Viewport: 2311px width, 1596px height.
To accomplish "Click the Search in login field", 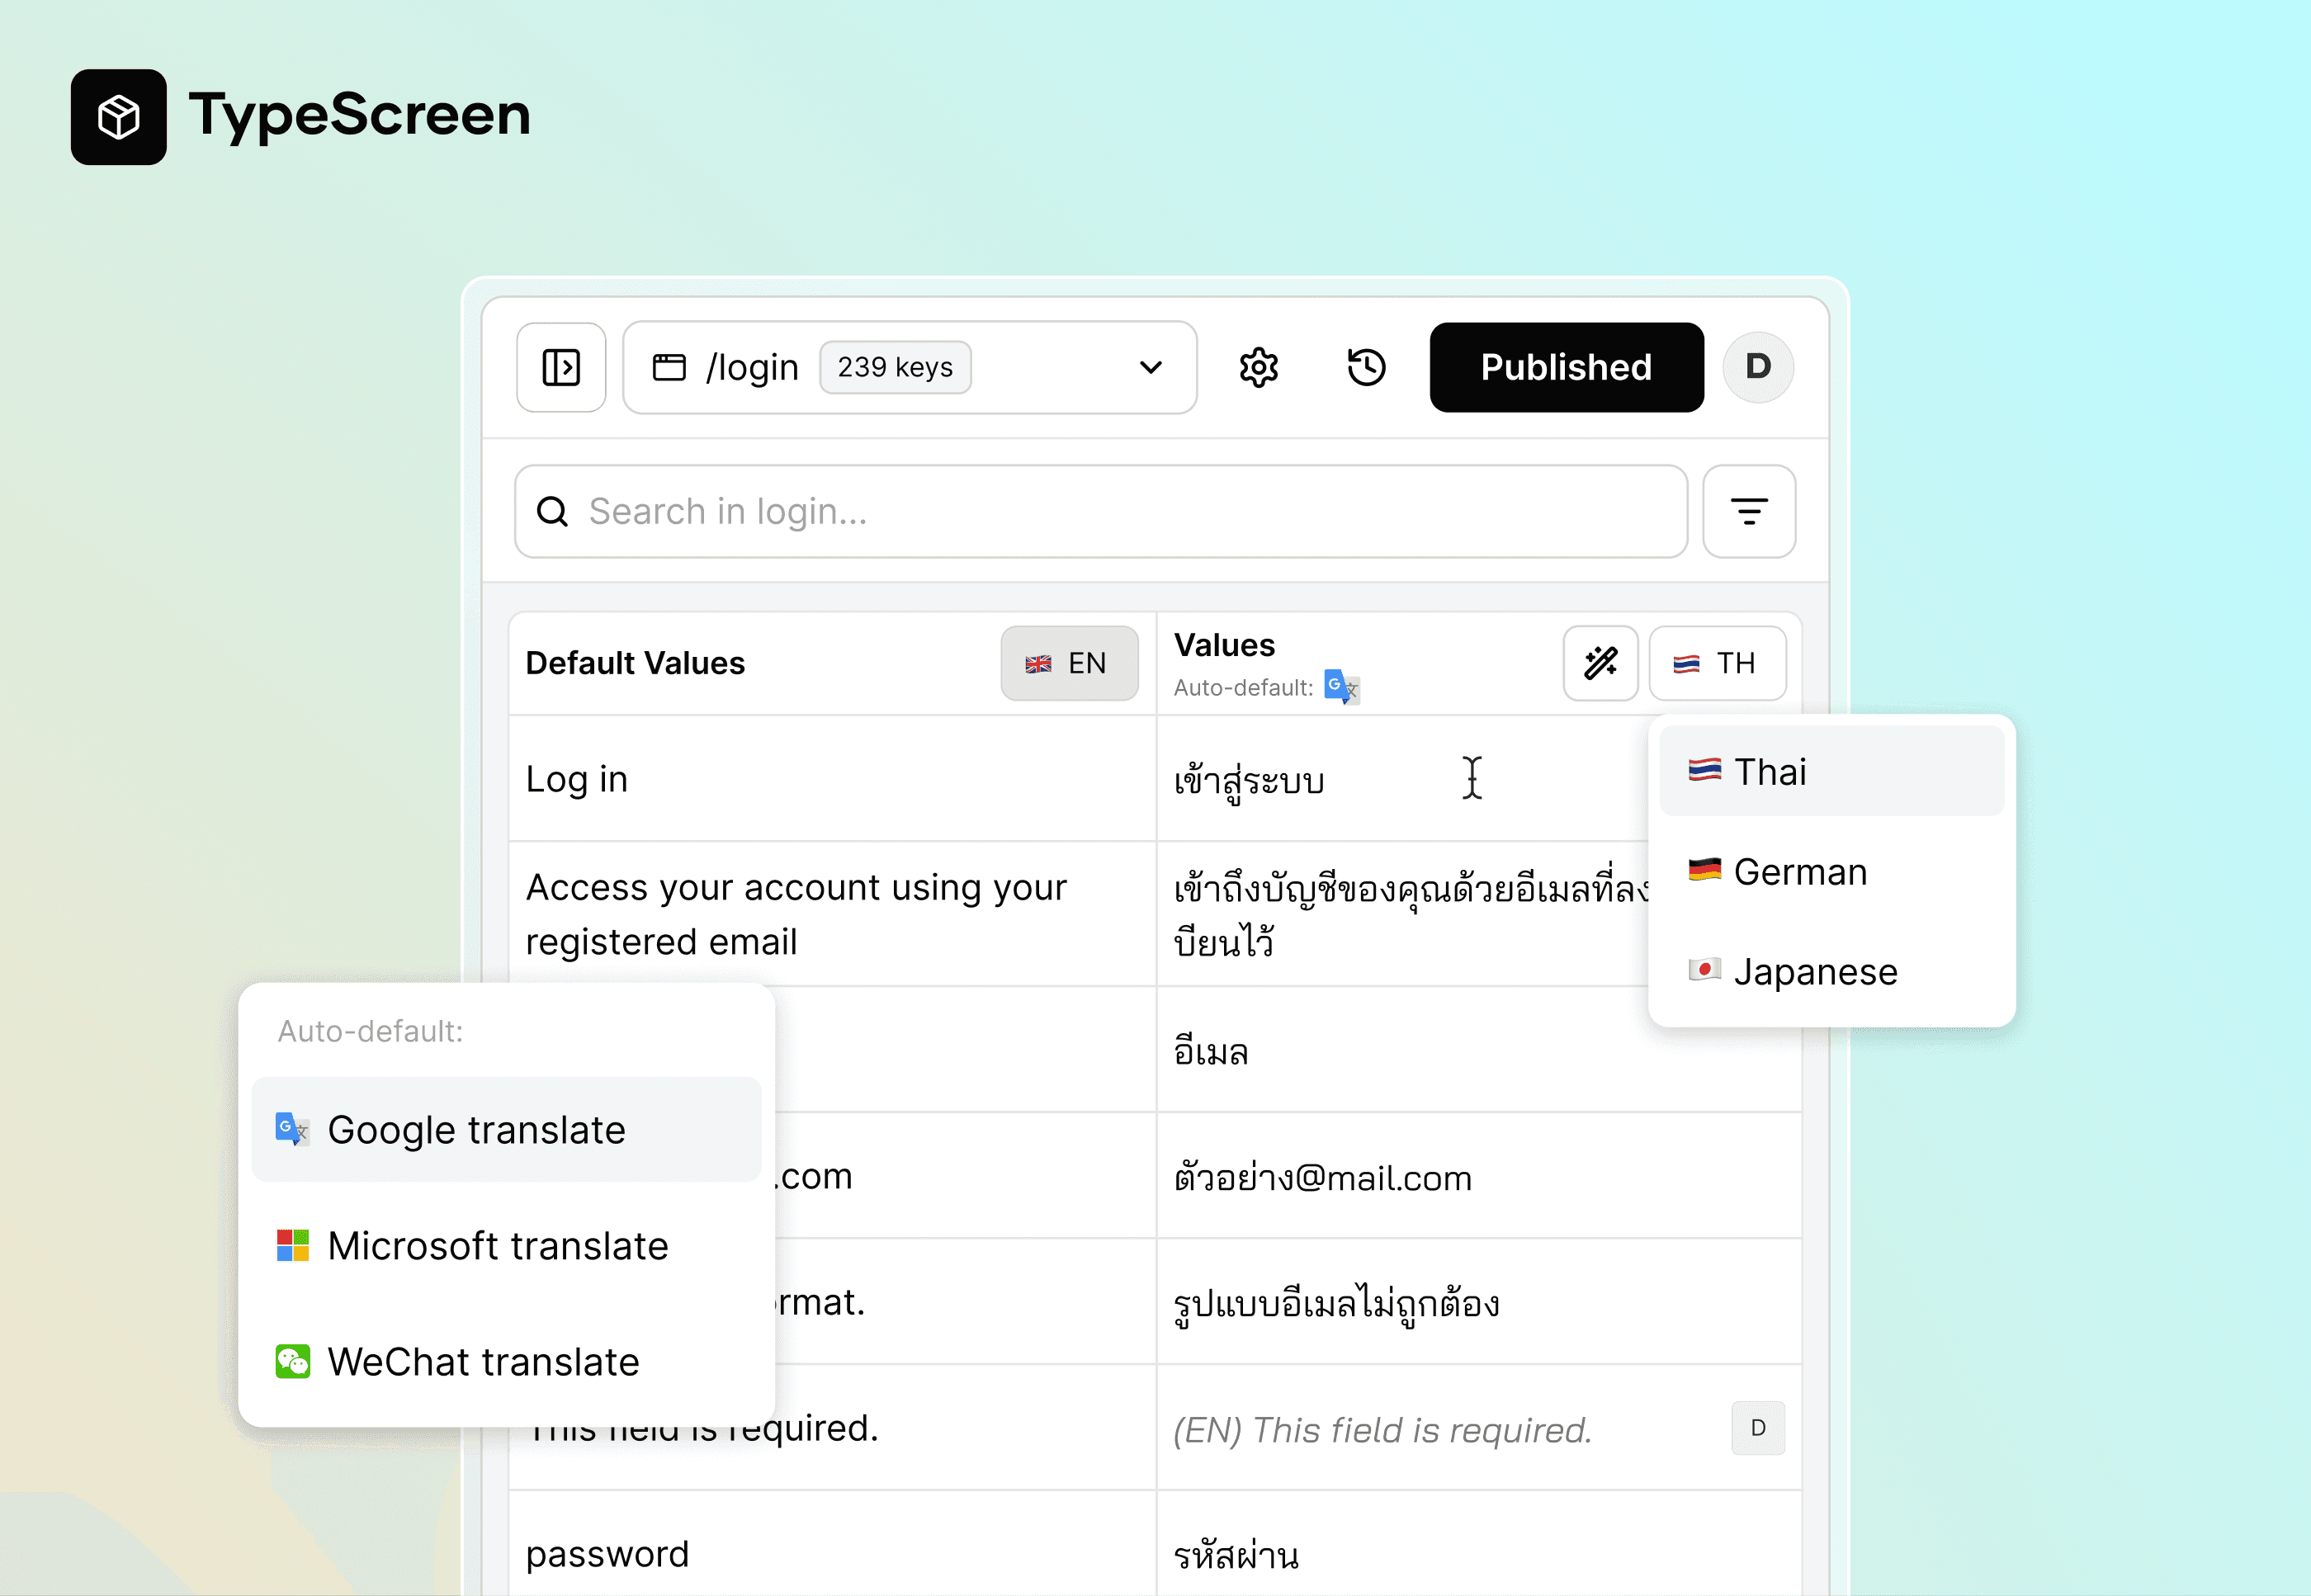I will 1100,511.
